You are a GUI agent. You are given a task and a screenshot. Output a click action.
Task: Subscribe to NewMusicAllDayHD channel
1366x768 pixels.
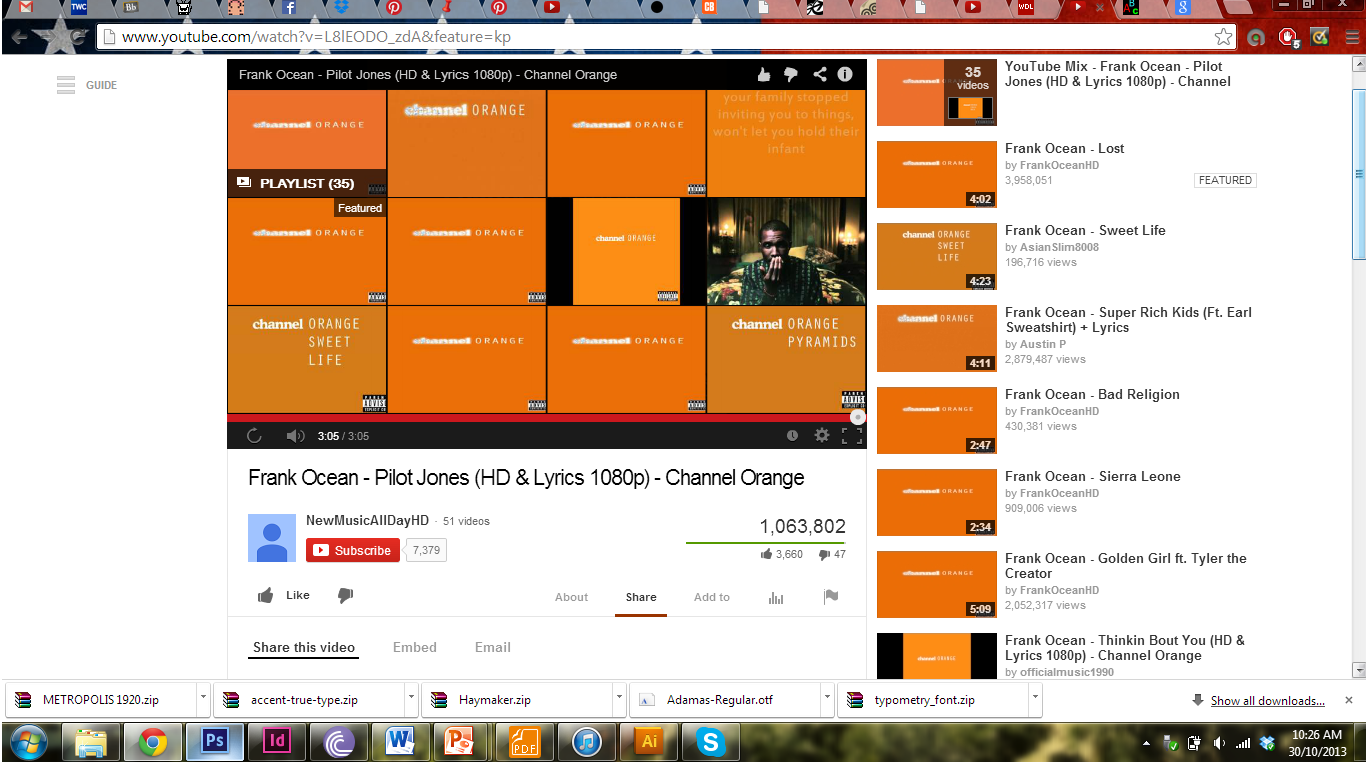click(352, 549)
